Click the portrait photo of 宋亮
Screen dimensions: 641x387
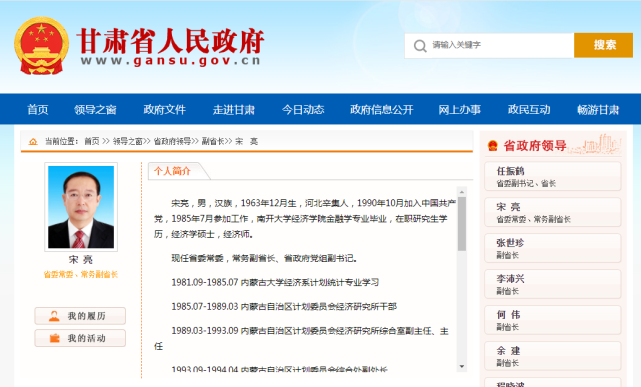click(81, 207)
